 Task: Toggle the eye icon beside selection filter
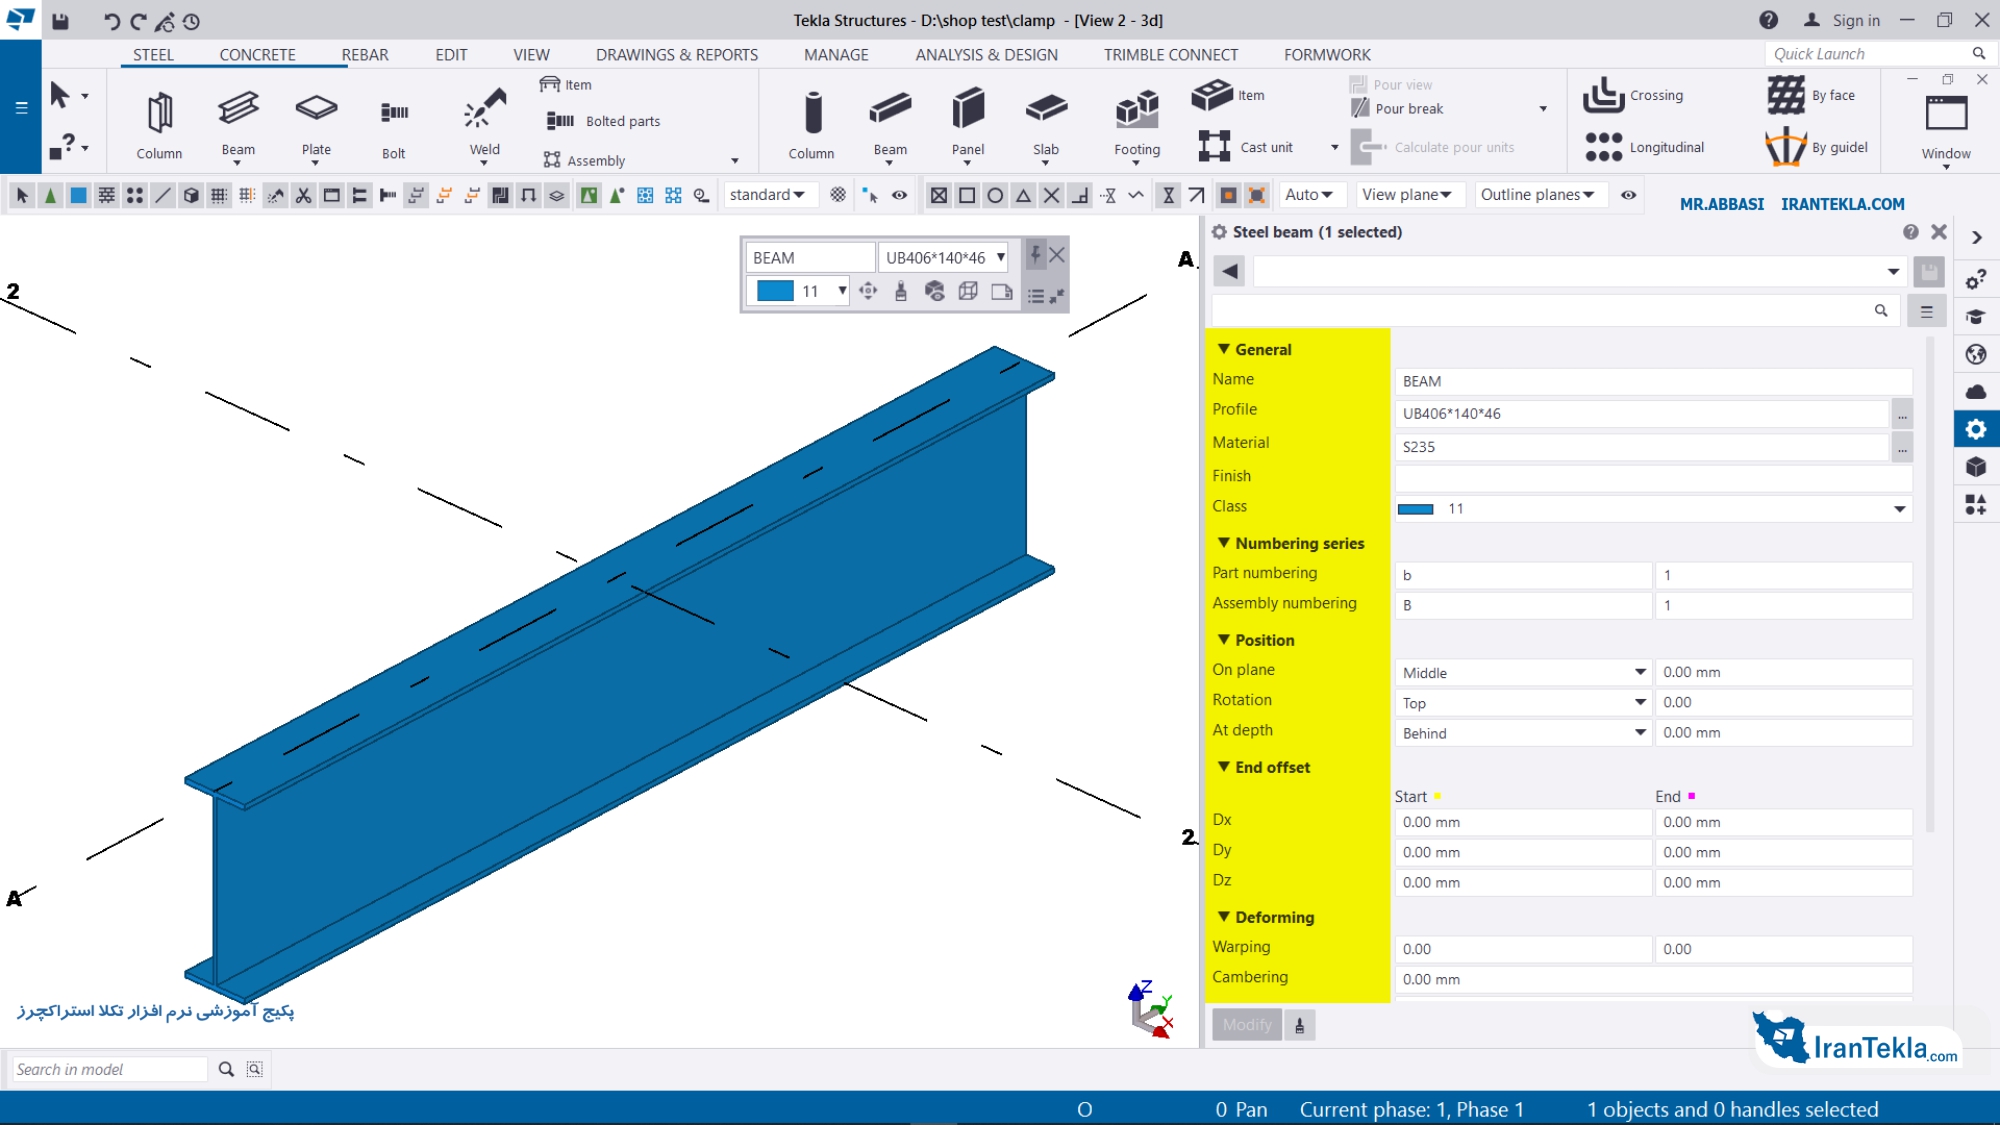point(899,195)
